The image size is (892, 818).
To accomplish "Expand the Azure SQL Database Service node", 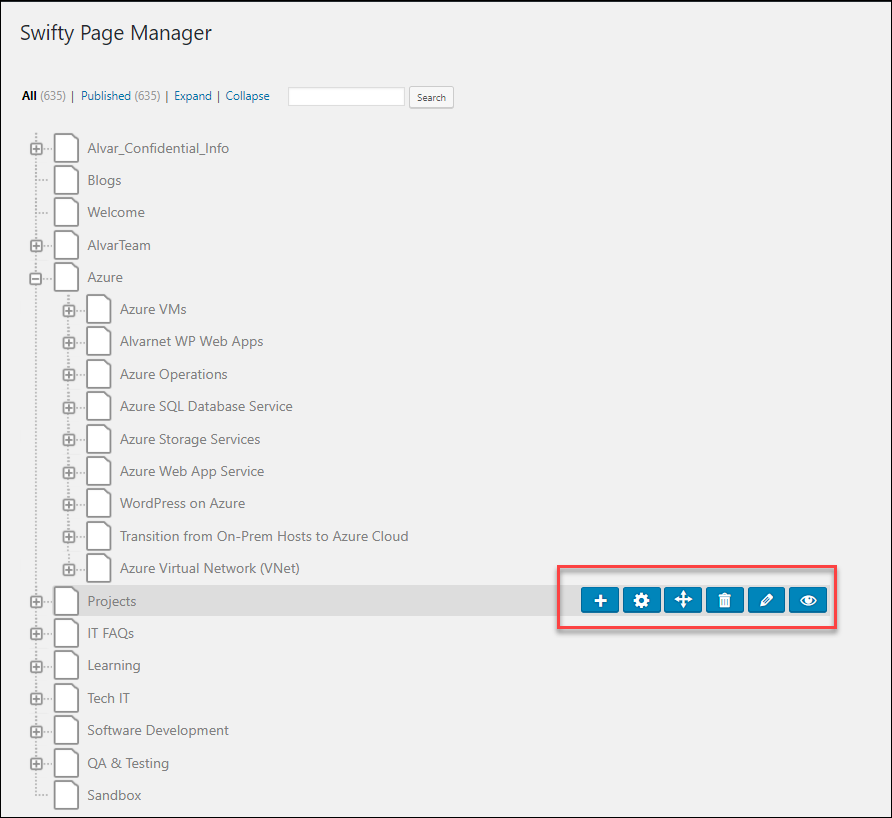I will pyautogui.click(x=69, y=407).
